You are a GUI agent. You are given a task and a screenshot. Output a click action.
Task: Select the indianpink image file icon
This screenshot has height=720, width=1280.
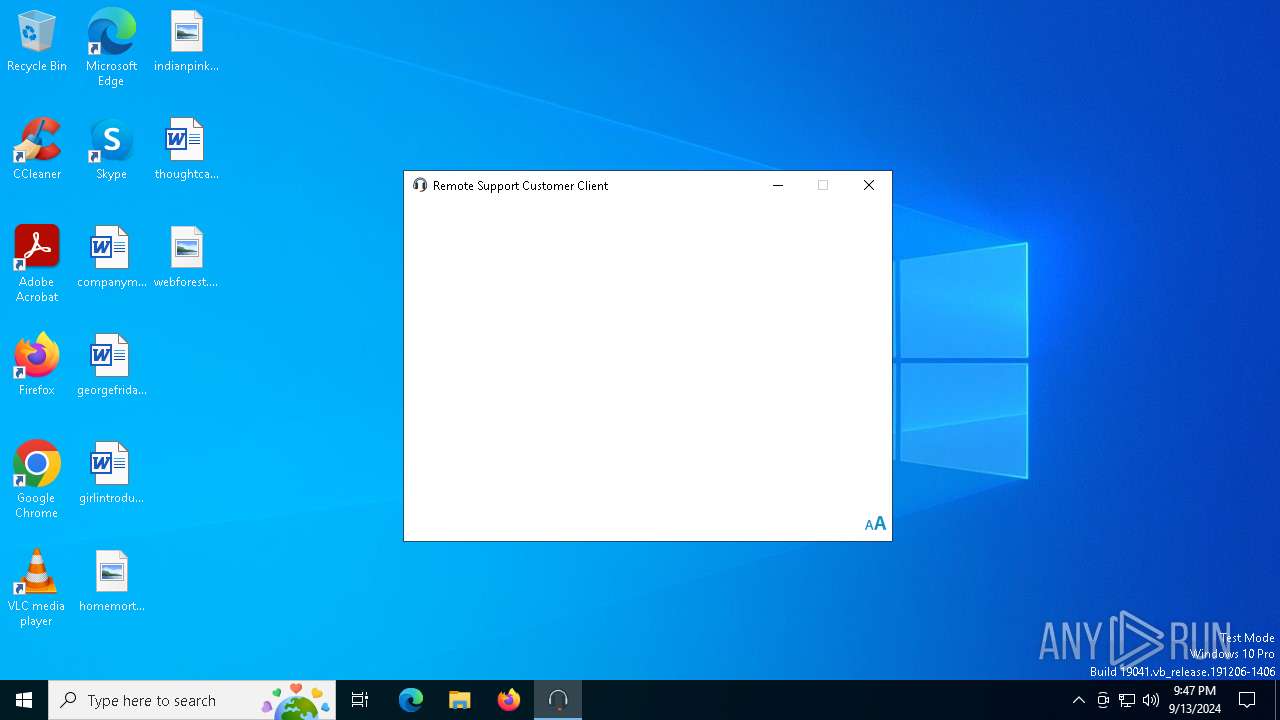click(186, 42)
